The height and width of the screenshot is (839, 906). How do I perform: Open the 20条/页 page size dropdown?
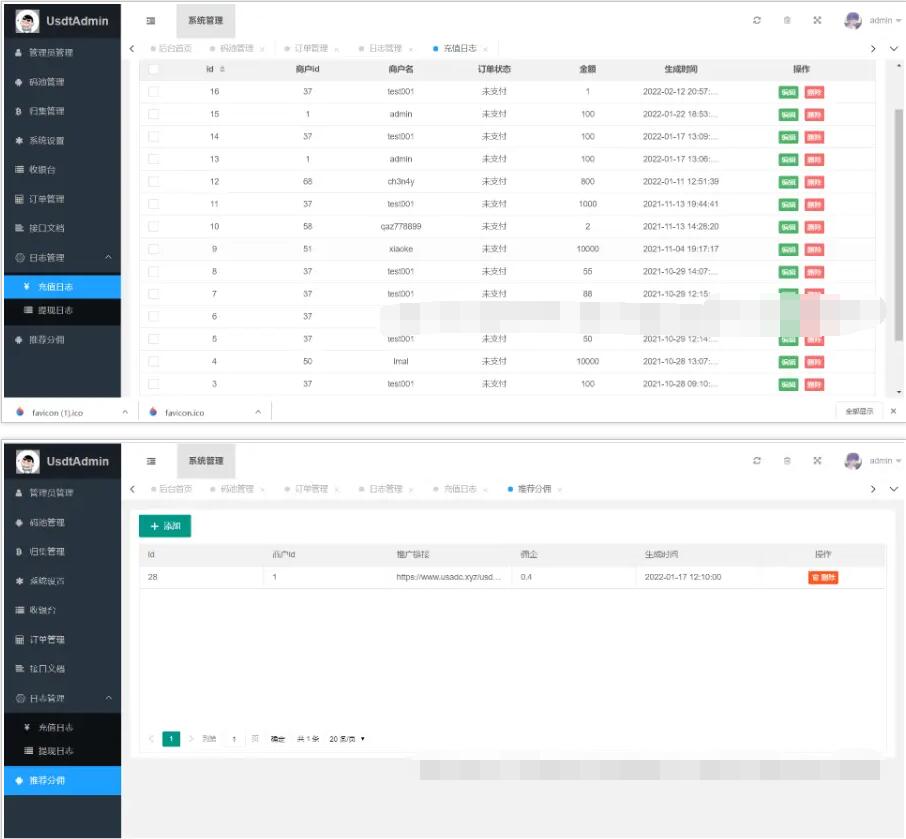click(x=347, y=739)
